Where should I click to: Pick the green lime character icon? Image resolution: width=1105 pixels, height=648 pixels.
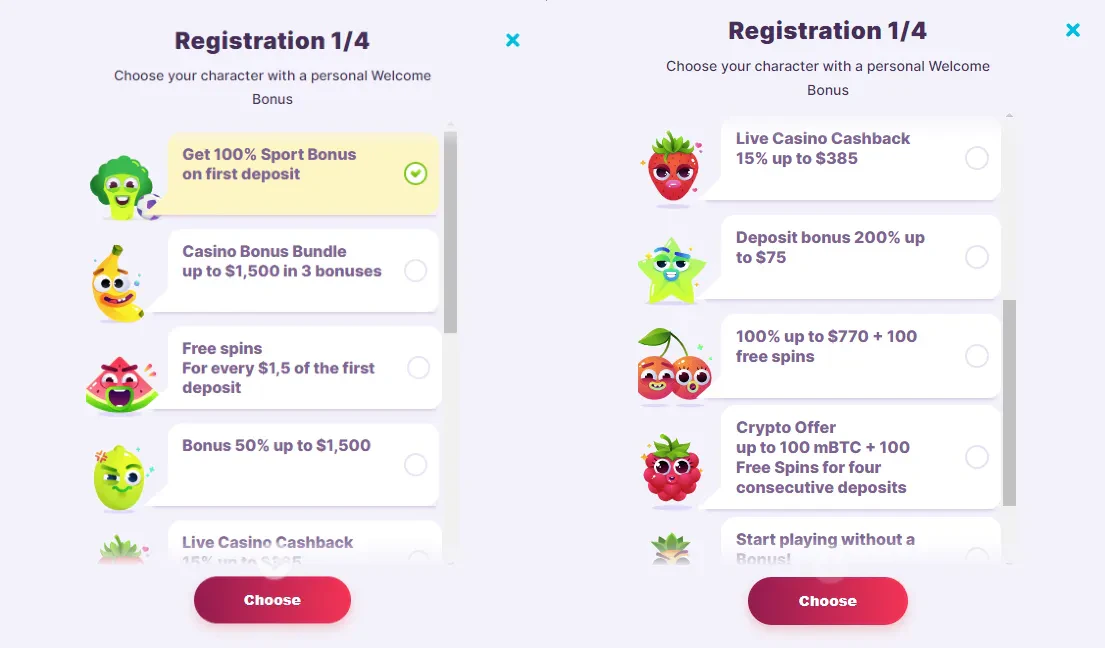[x=122, y=477]
